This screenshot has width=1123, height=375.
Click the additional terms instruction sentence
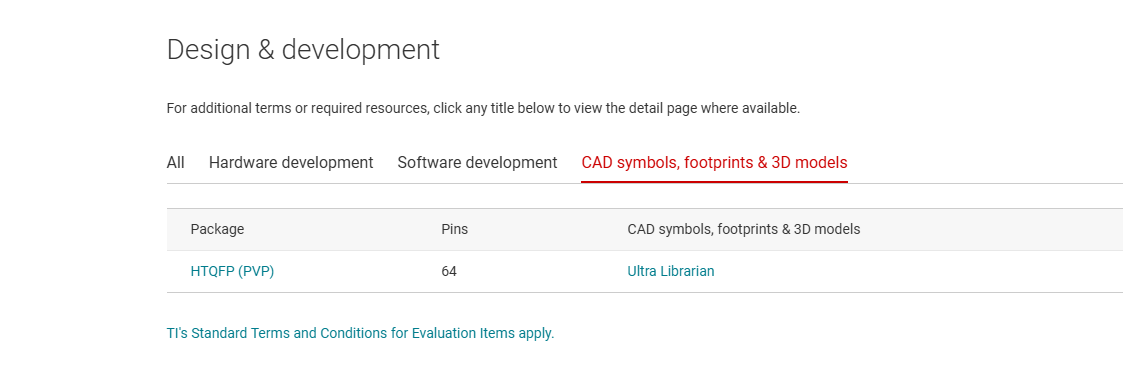click(483, 109)
